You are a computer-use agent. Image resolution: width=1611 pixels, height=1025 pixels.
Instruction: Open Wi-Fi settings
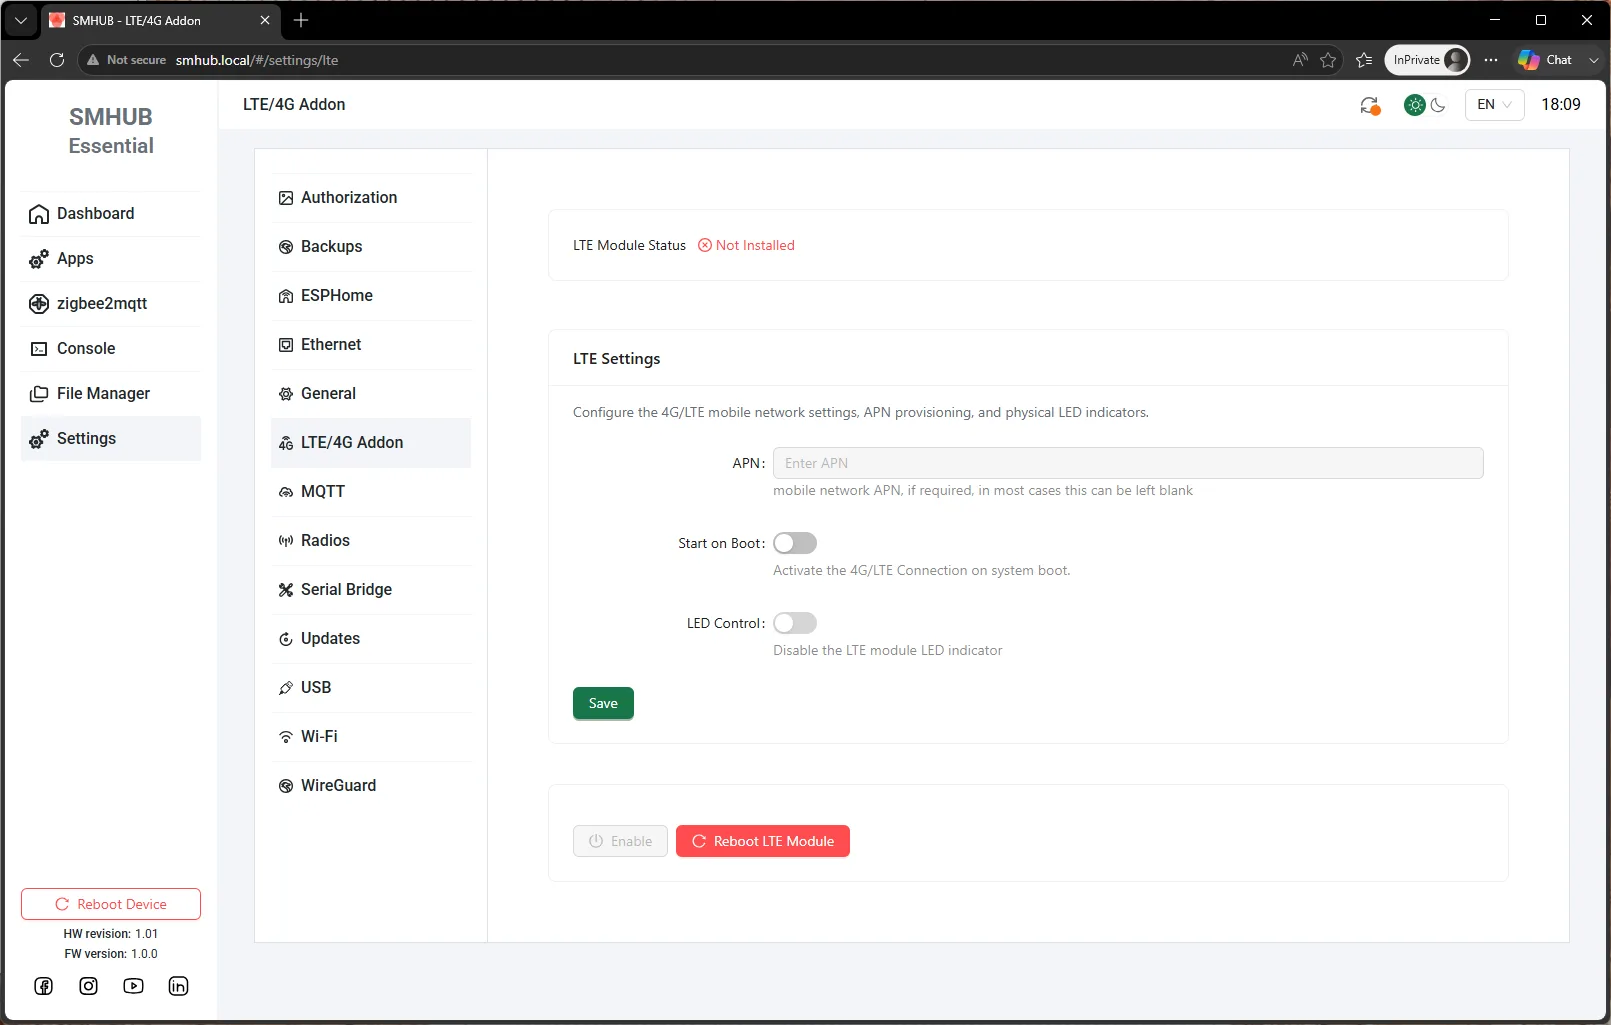(x=371, y=737)
